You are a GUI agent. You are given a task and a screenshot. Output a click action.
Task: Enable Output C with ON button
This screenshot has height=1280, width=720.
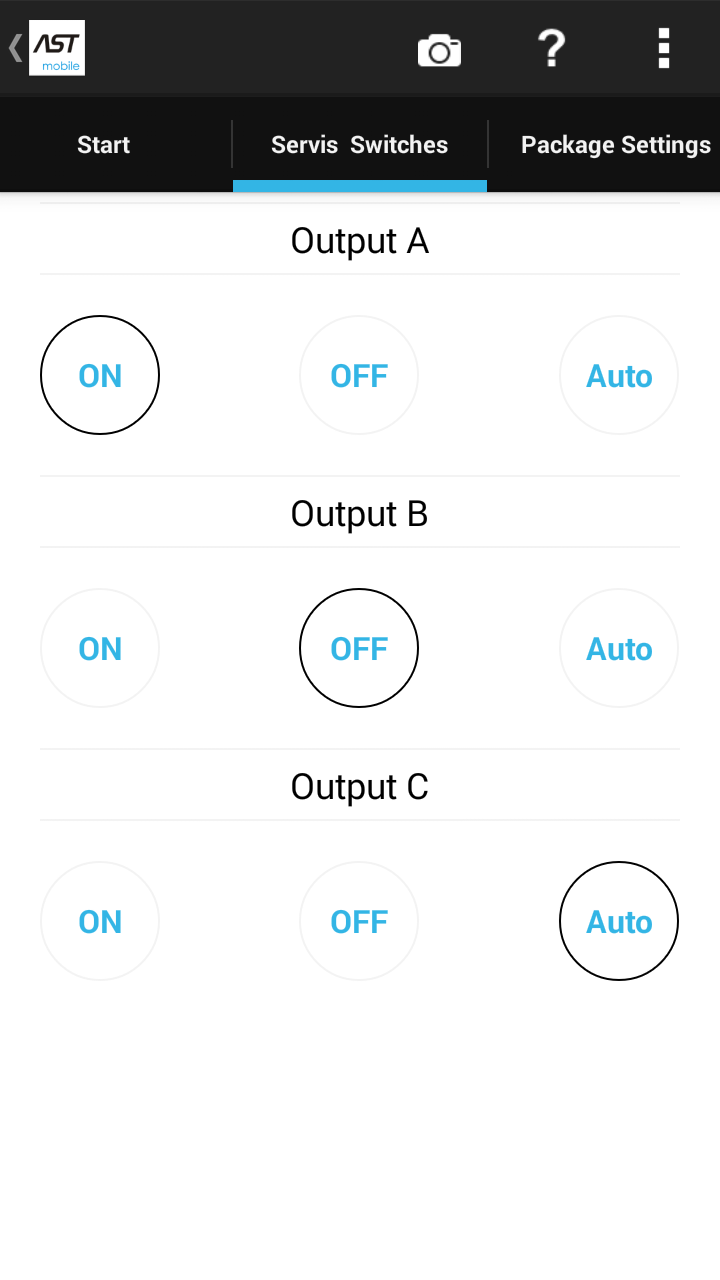[x=100, y=921]
